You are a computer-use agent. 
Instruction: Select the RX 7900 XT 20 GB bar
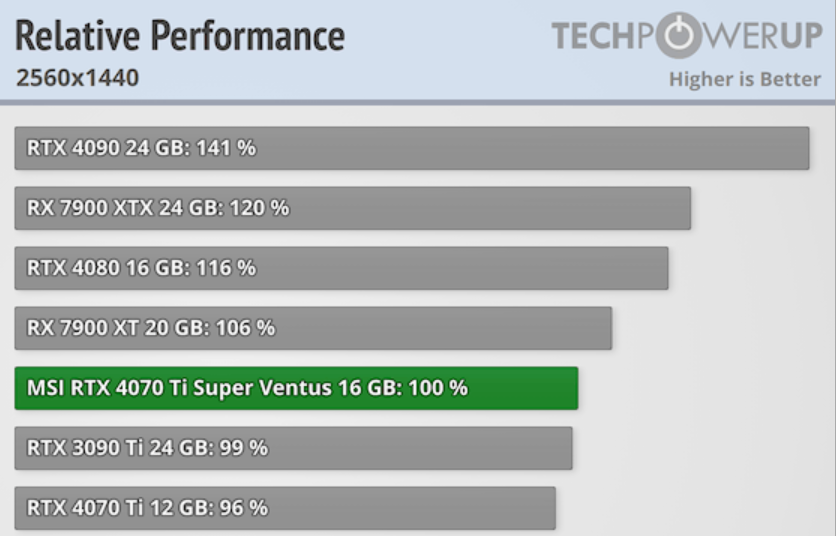tap(313, 328)
